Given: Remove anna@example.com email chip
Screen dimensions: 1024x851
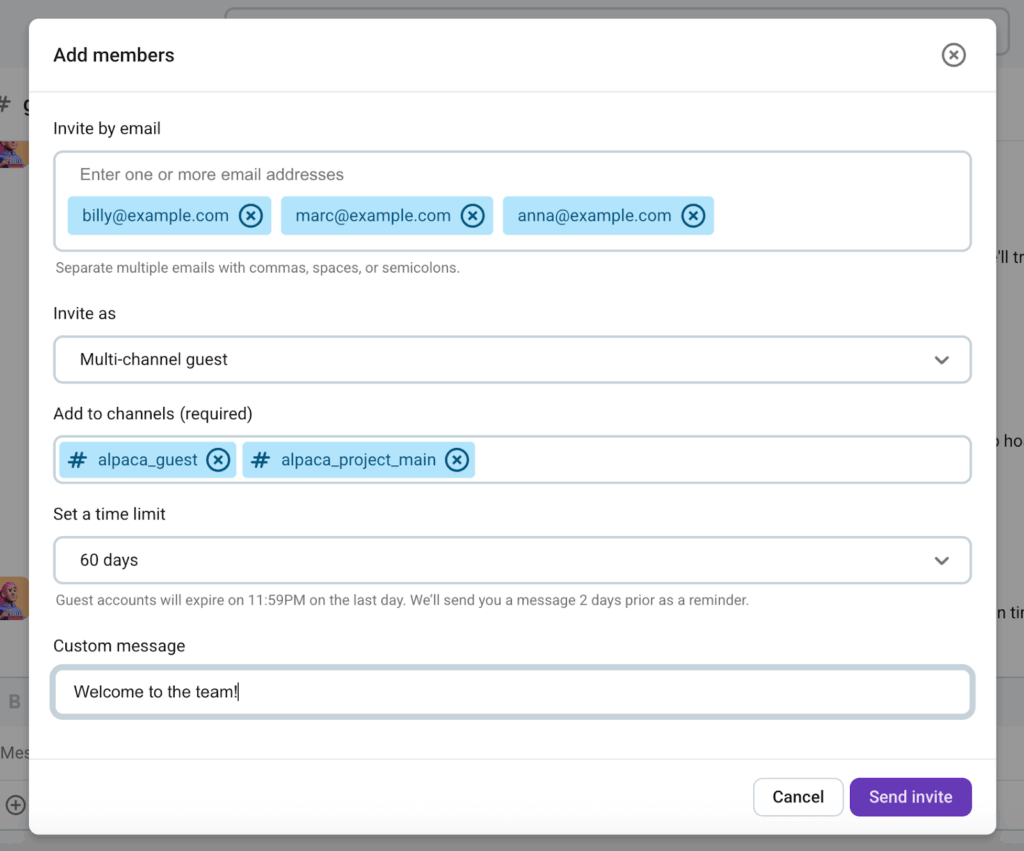Looking at the screenshot, I should (x=693, y=216).
